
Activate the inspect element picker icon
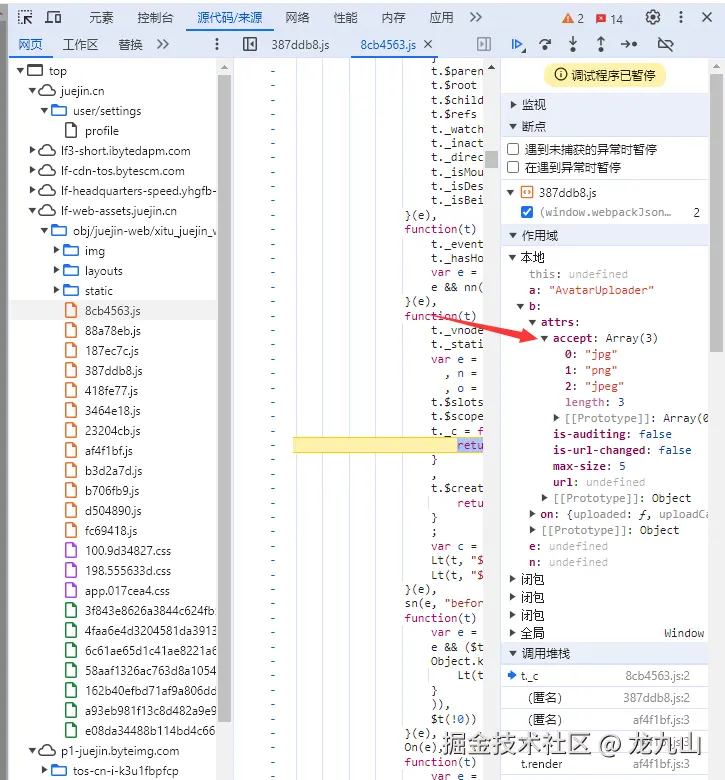[x=25, y=18]
